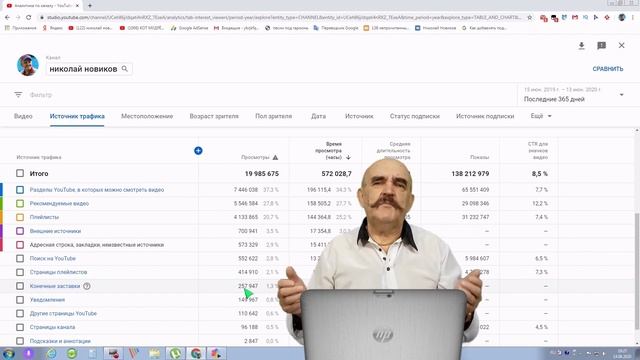This screenshot has height=360, width=640.
Task: Check the Конечные заставки row
Action: pyautogui.click(x=20, y=286)
